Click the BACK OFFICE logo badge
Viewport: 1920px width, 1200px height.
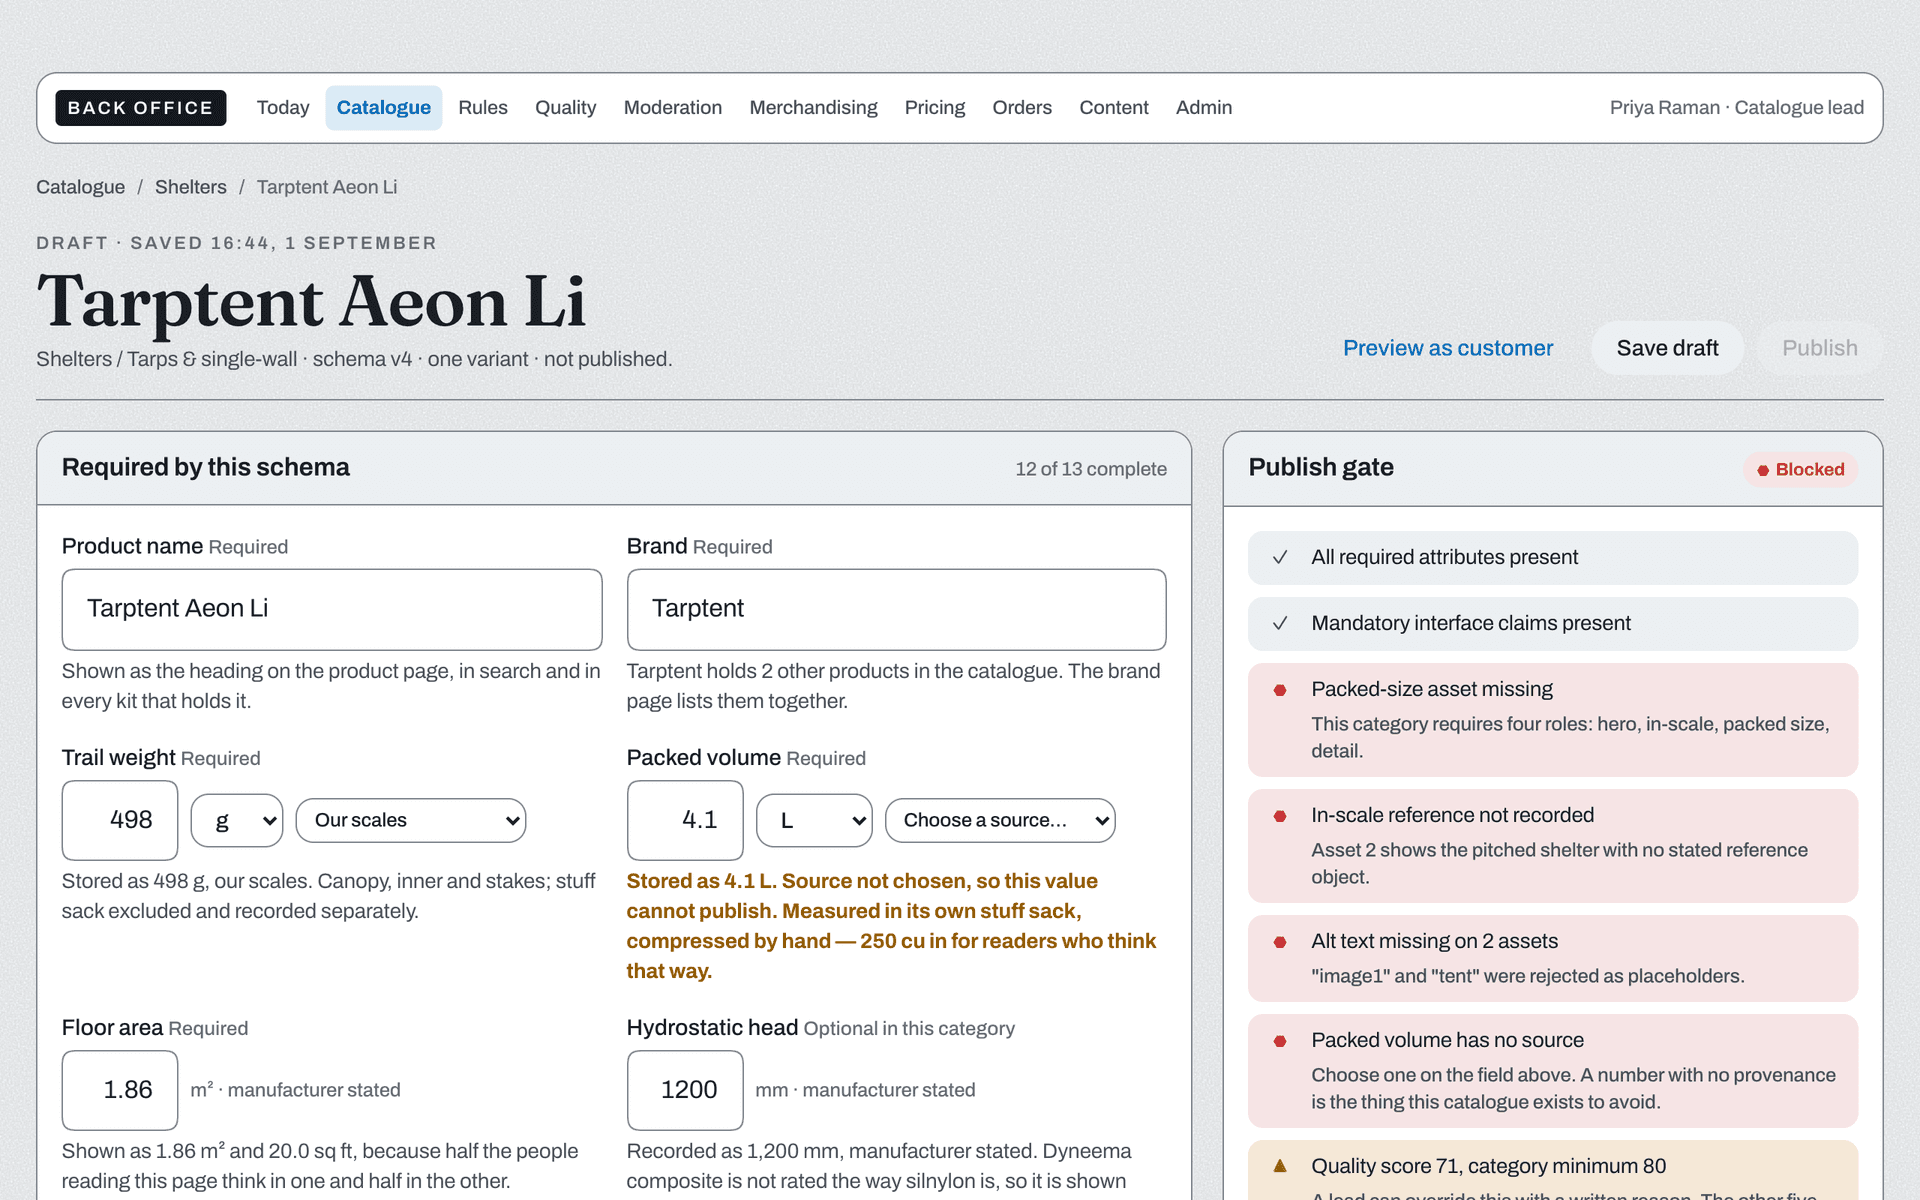tap(140, 108)
